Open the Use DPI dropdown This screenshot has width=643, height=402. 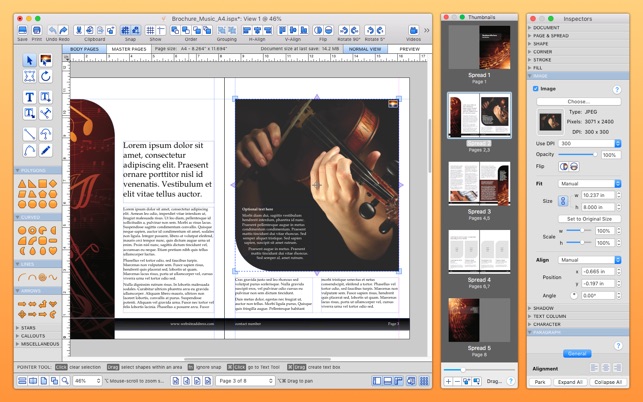590,144
